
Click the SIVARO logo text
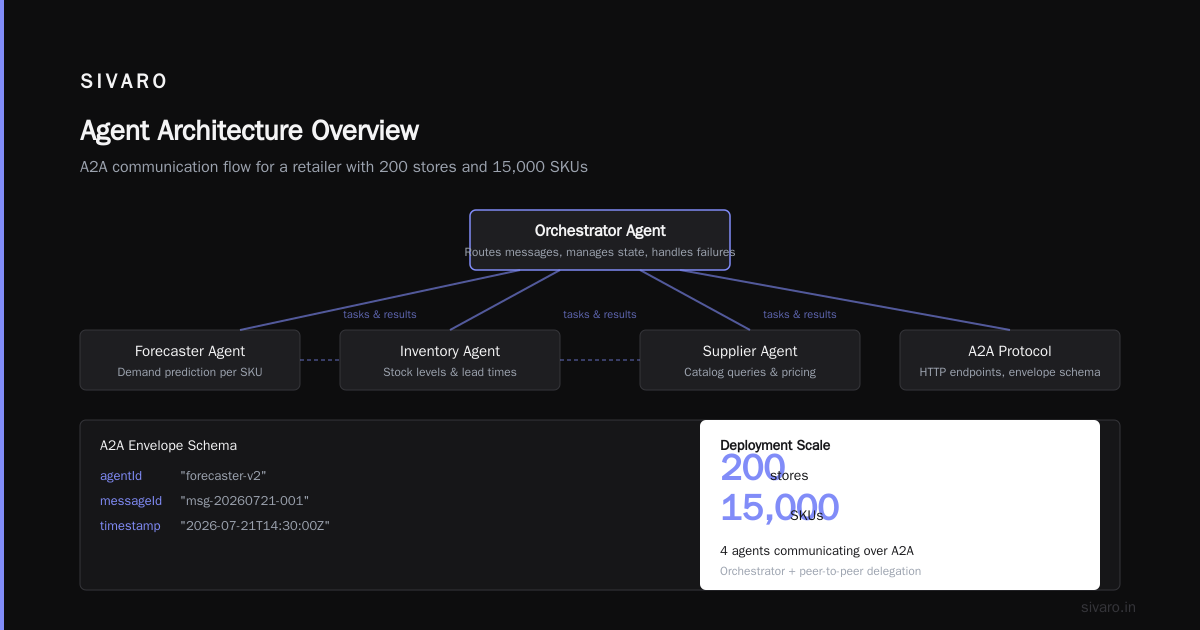coord(124,81)
